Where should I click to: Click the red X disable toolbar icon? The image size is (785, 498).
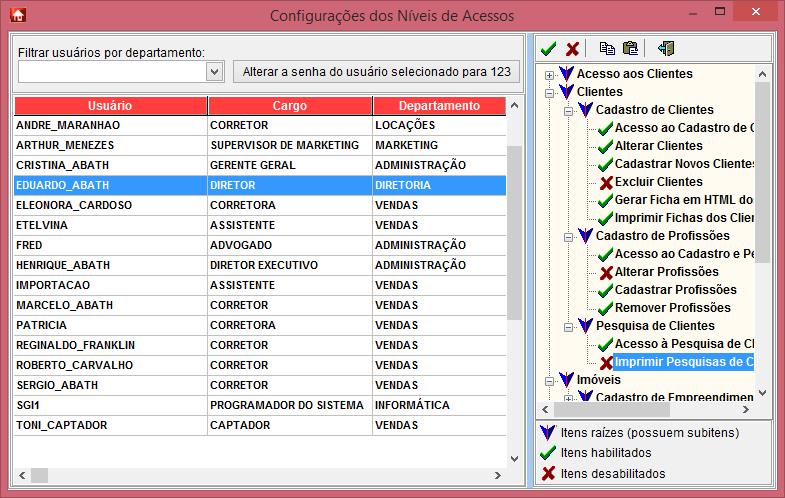click(573, 48)
